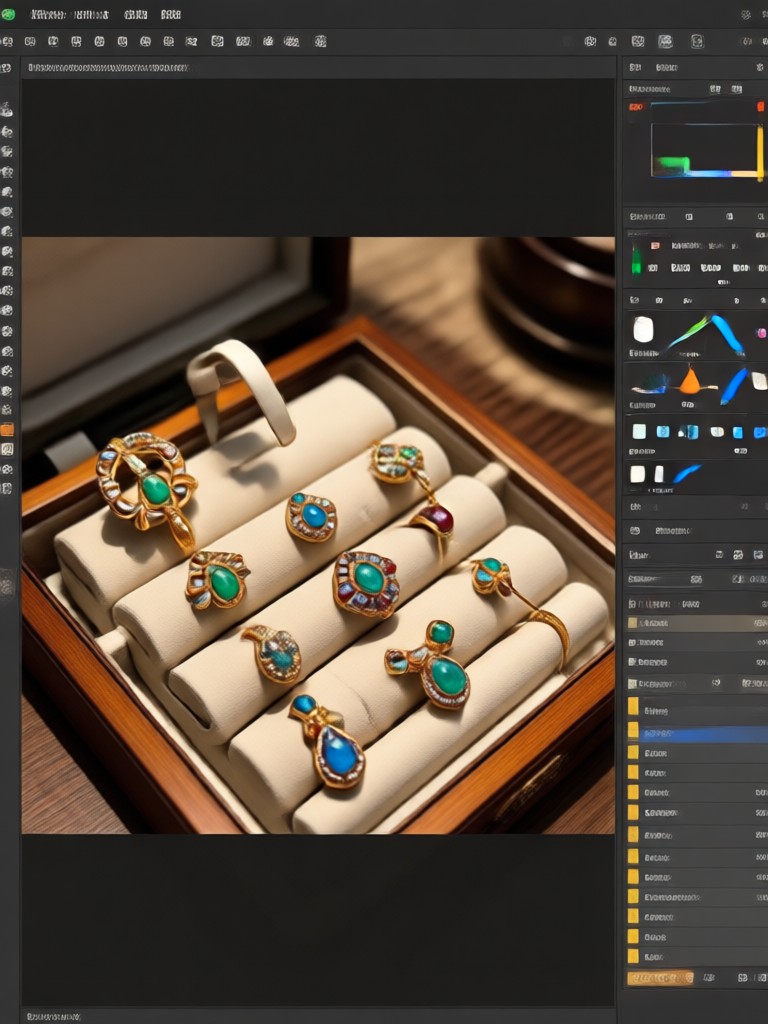This screenshot has height=1024, width=768.
Task: Click the red label beside the histogram
Action: click(635, 107)
